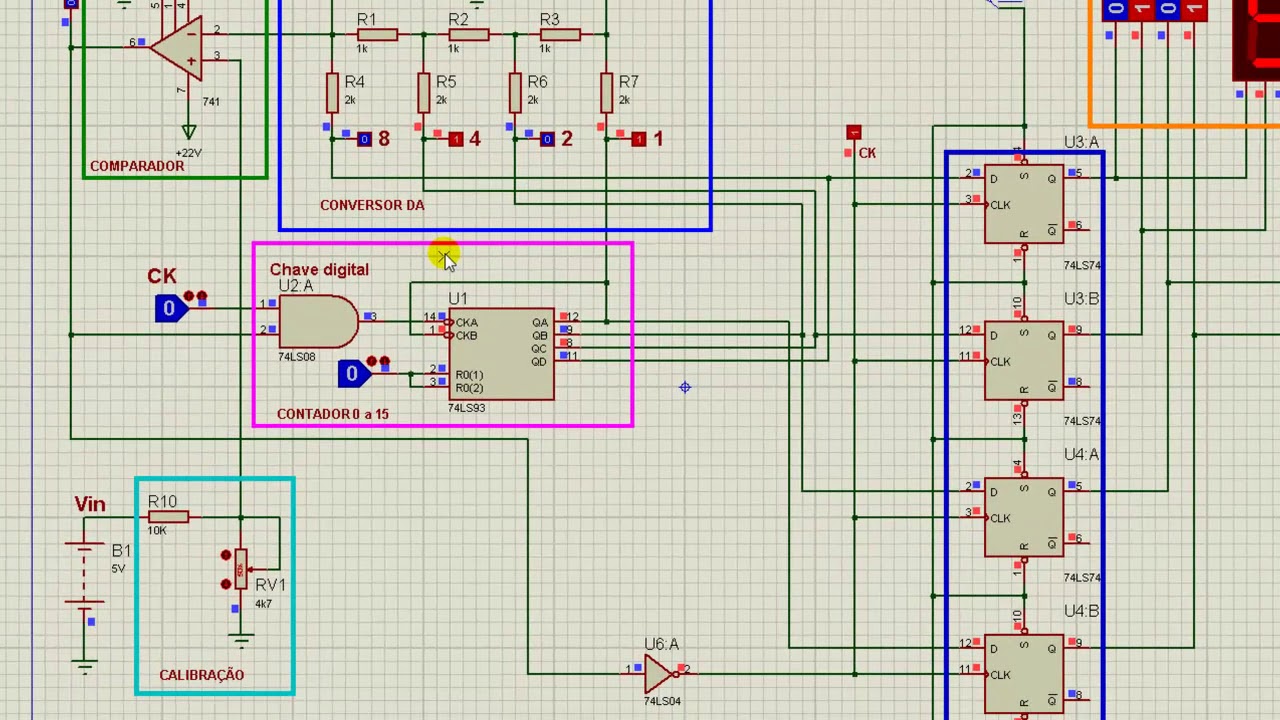
Task: Select the U4:A flip-flop component
Action: [x=1024, y=517]
